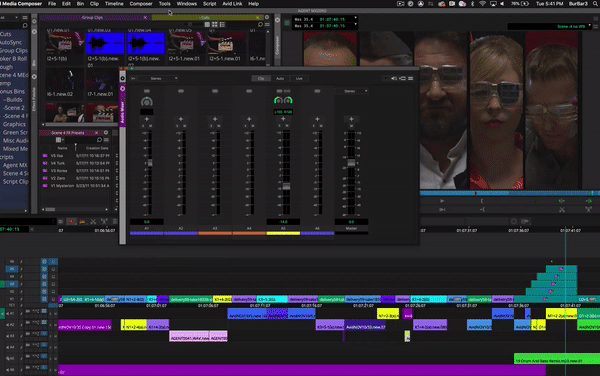The image size is (600, 376).
Task: Switch to the Group Clips bin tab
Action: 92,18
